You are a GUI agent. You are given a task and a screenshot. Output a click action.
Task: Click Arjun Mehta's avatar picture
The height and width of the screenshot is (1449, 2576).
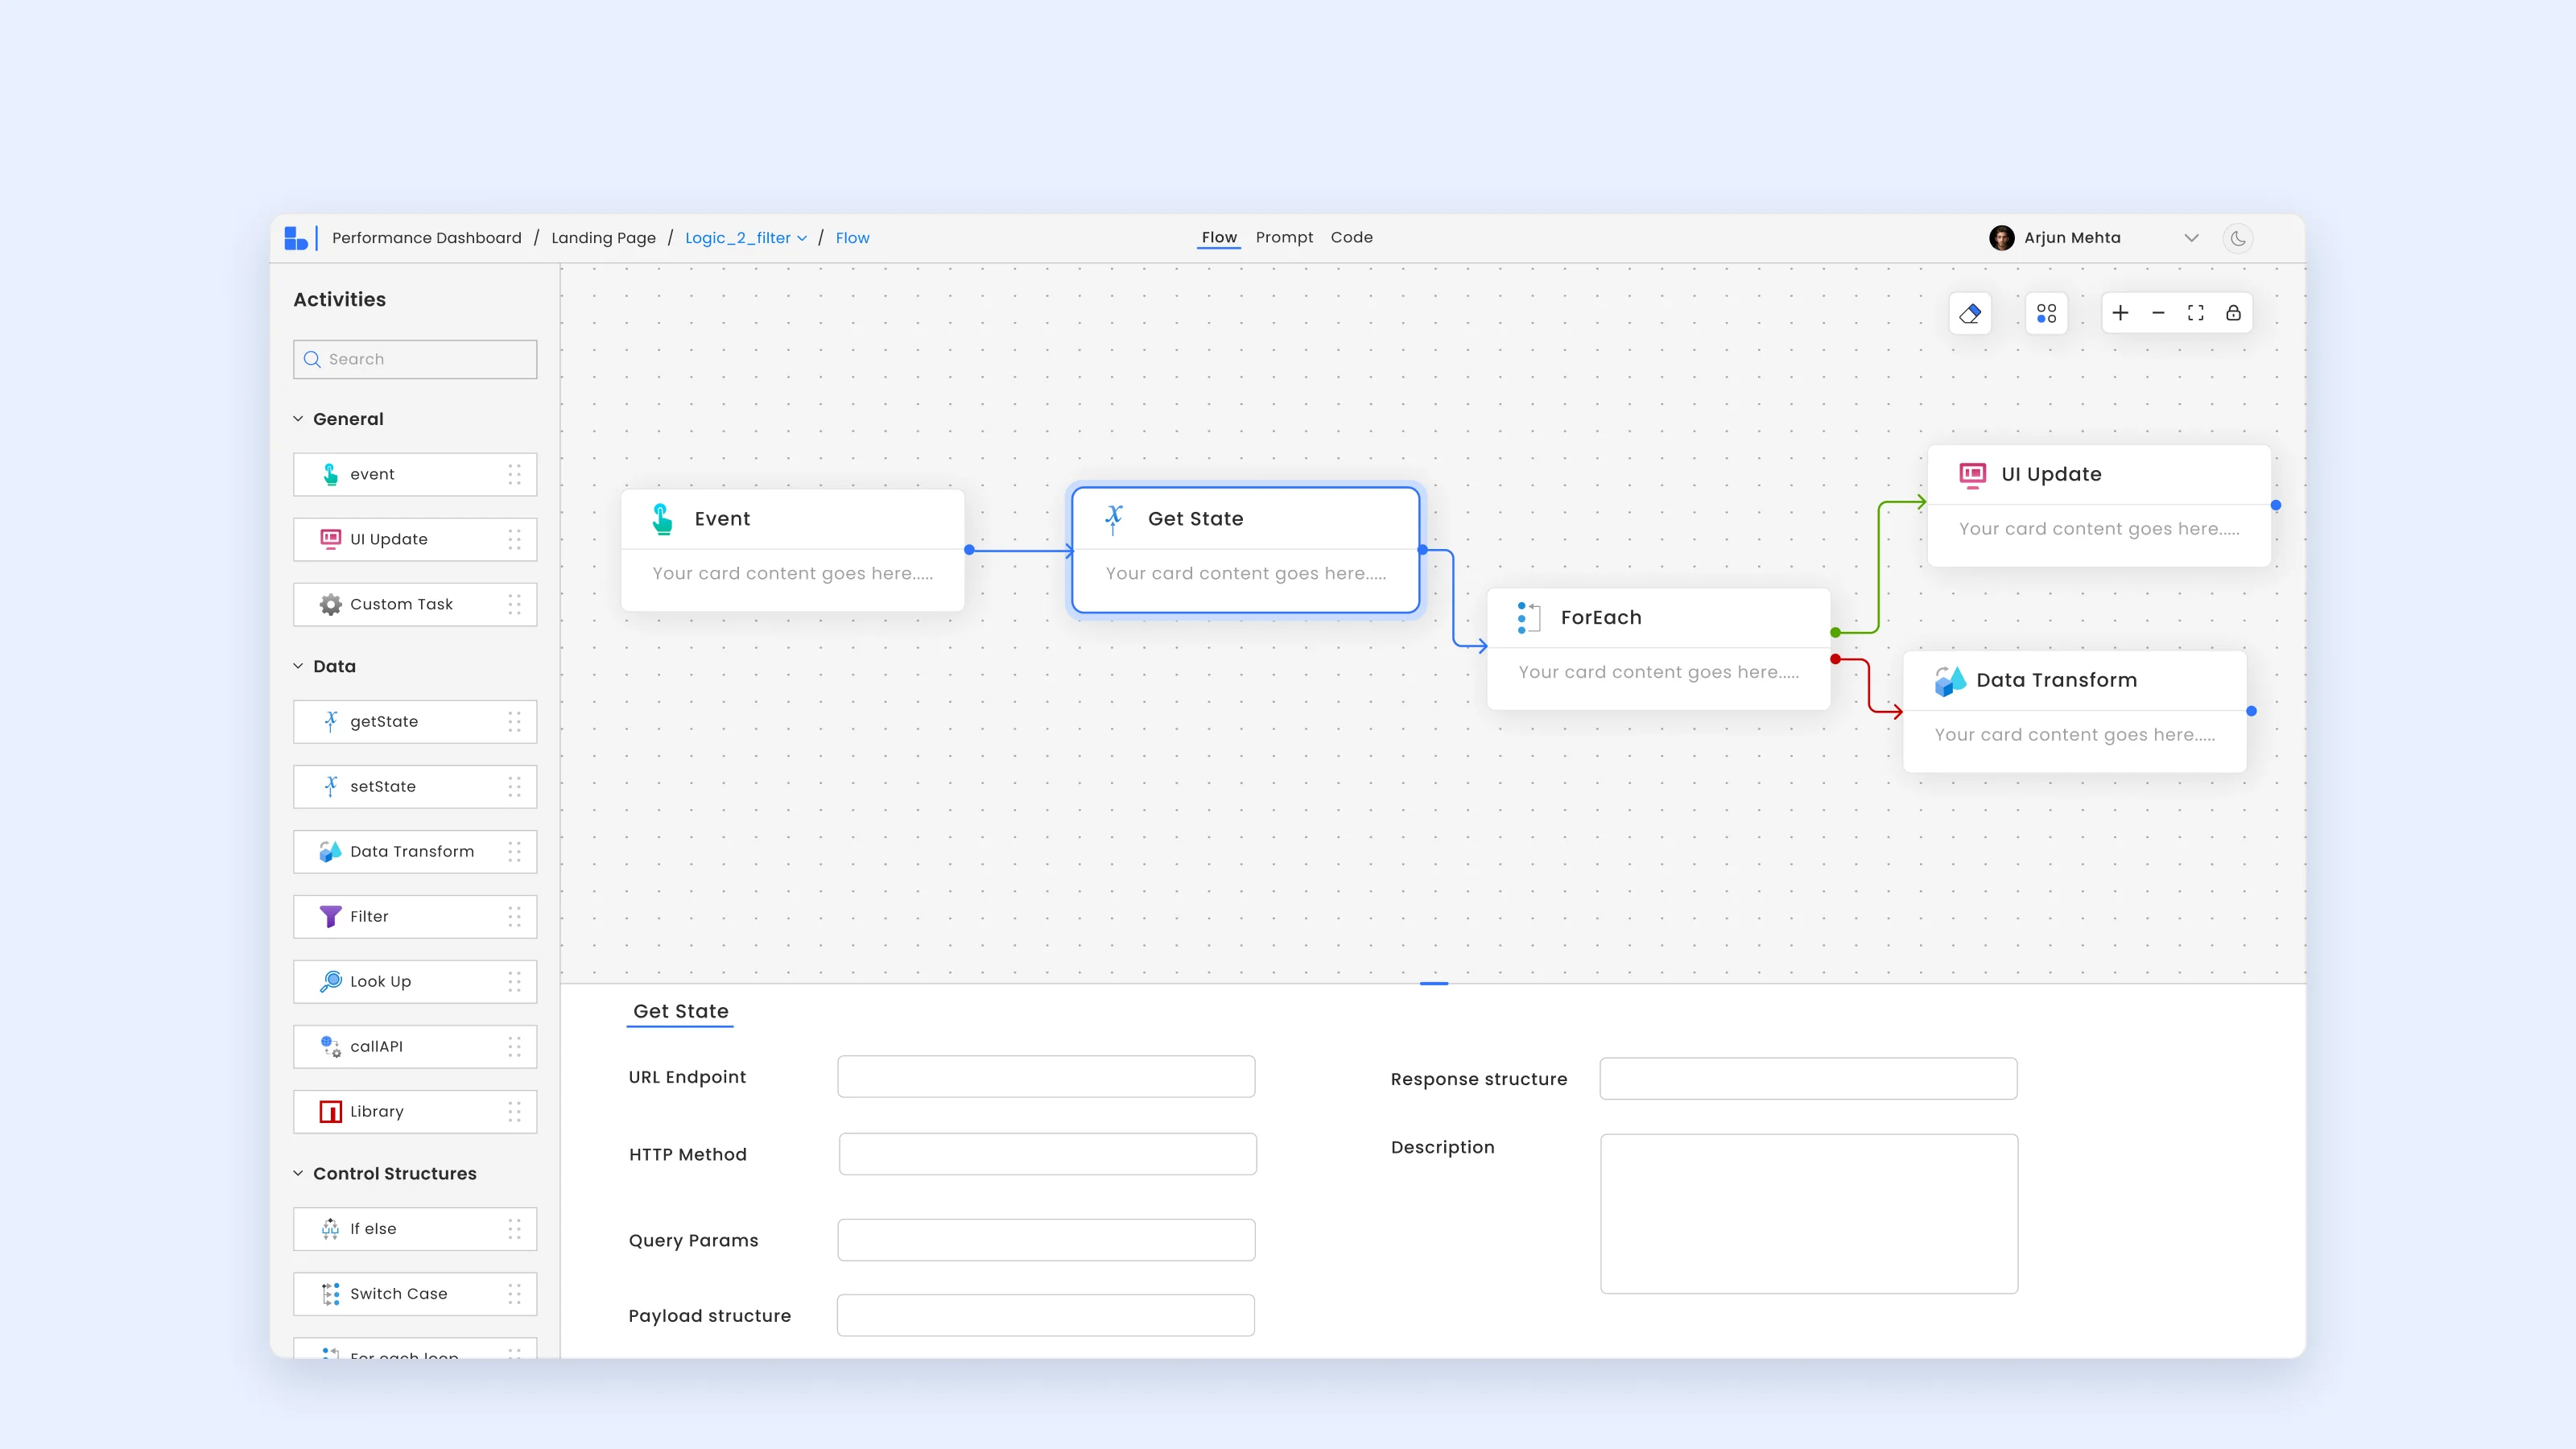point(2002,238)
